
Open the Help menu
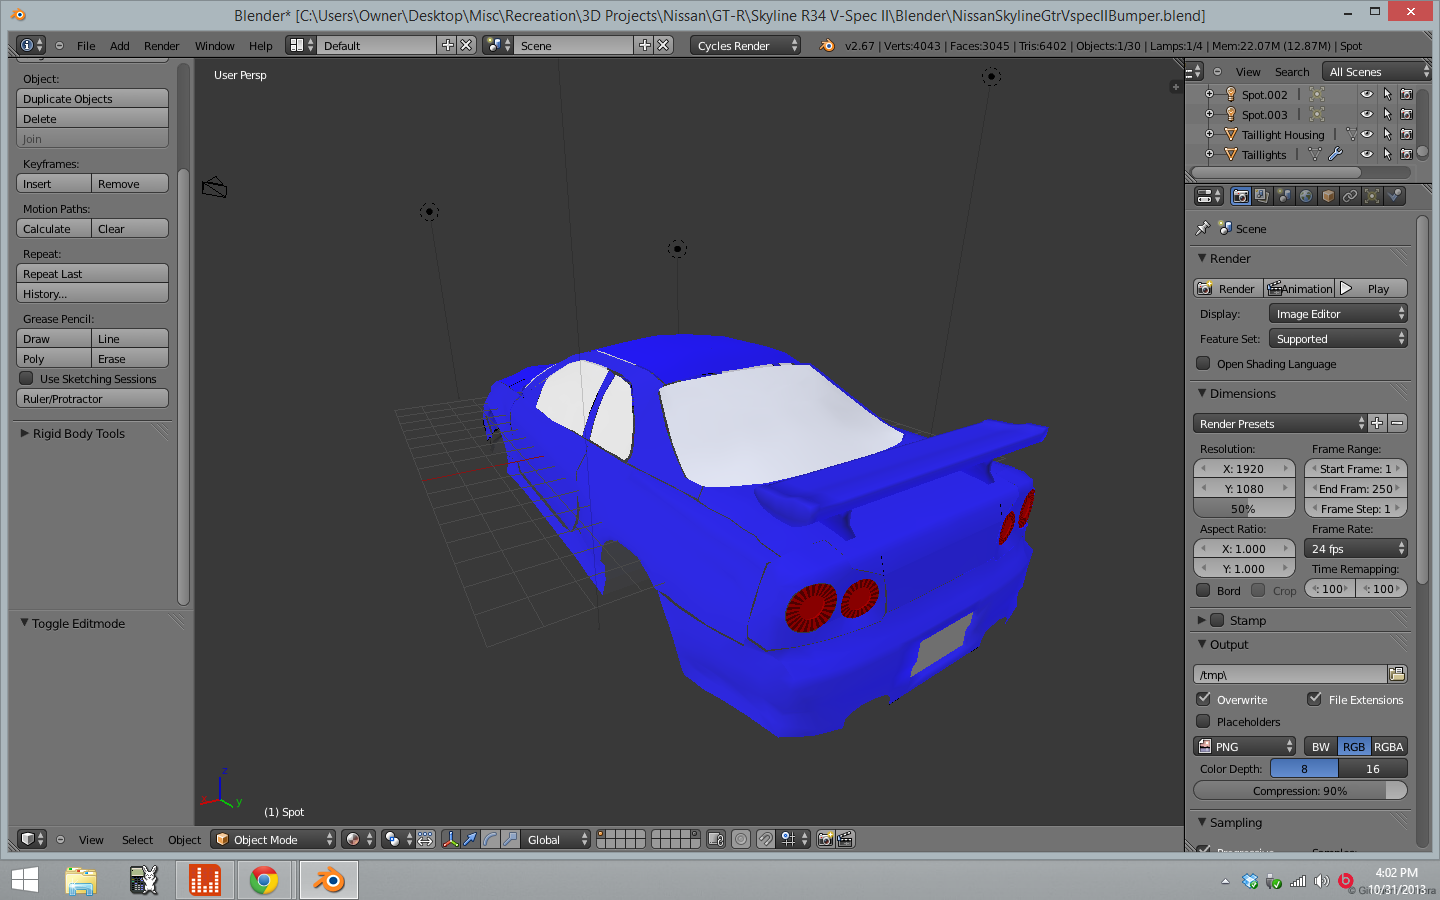[x=260, y=45]
